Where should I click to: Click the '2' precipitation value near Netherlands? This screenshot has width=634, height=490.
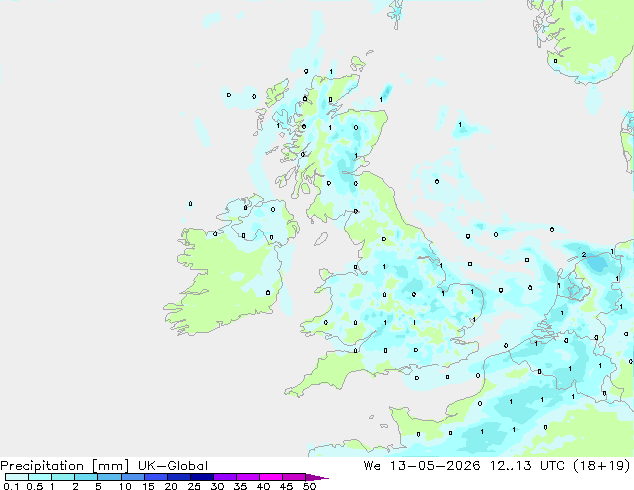[x=583, y=255]
